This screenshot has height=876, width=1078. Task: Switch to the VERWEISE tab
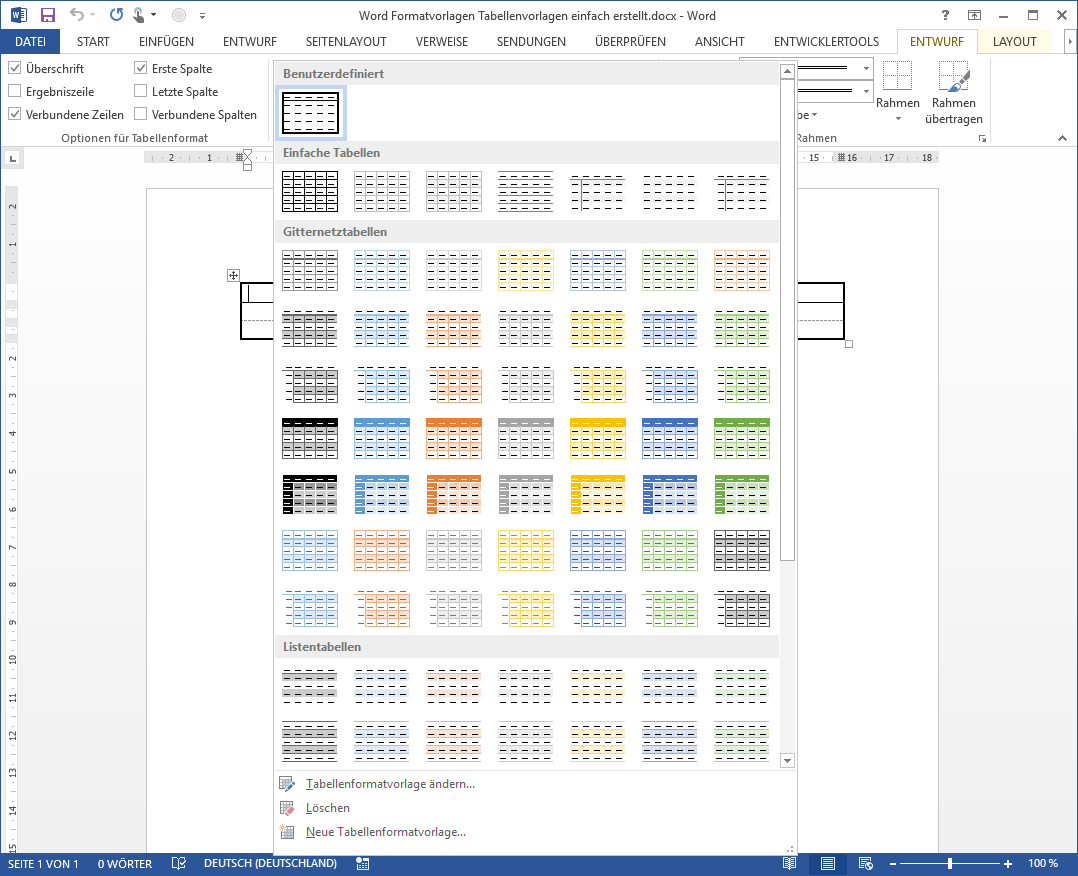tap(441, 41)
